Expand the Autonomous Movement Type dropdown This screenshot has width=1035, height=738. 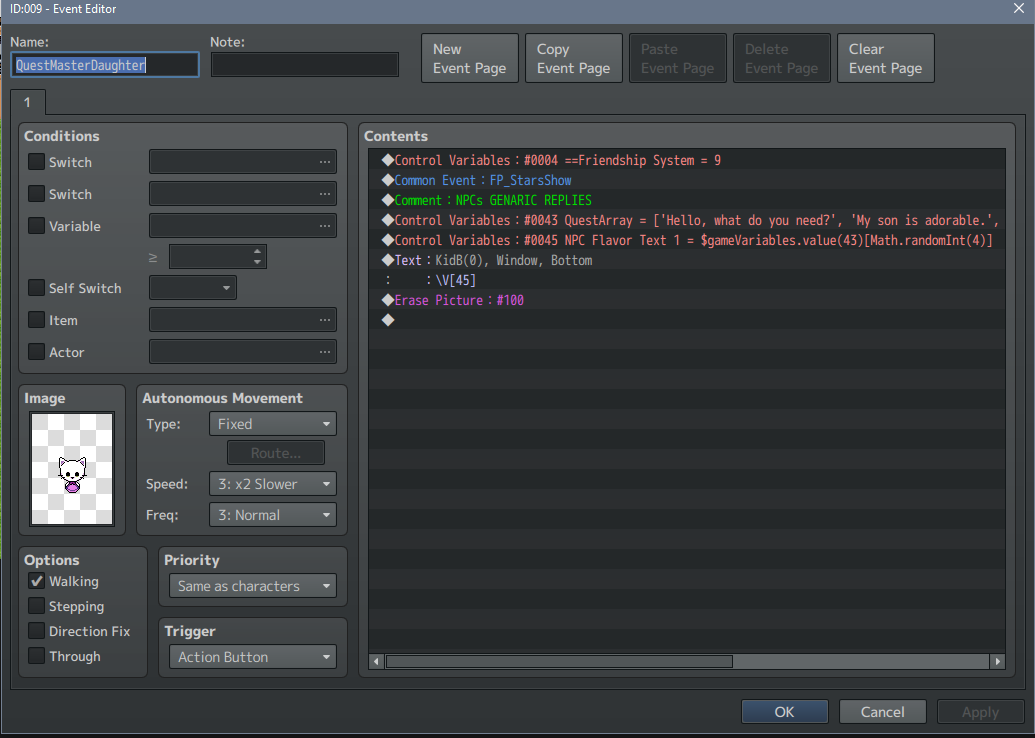pyautogui.click(x=272, y=424)
